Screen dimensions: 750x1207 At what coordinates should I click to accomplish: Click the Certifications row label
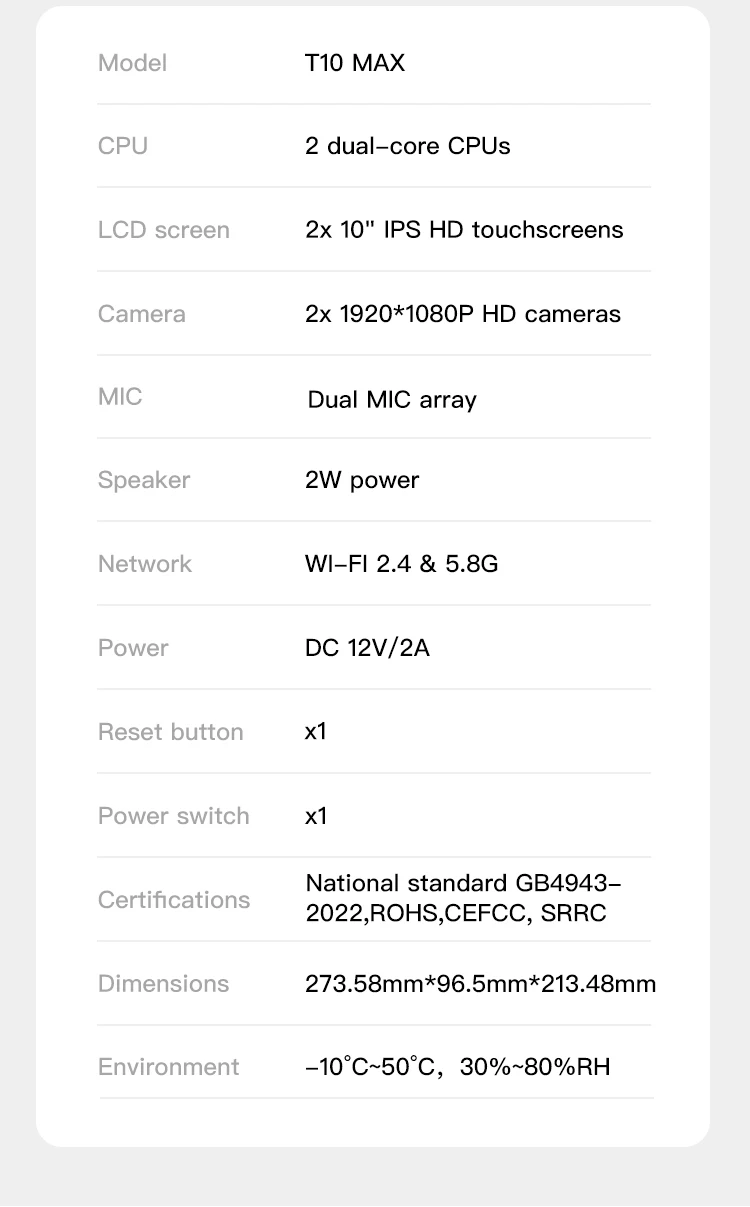(x=174, y=900)
